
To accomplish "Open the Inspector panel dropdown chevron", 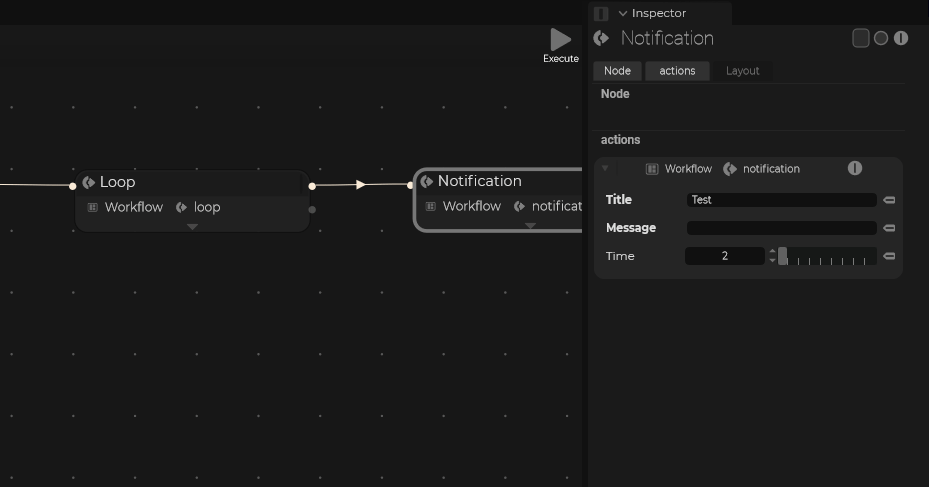I will (x=623, y=13).
